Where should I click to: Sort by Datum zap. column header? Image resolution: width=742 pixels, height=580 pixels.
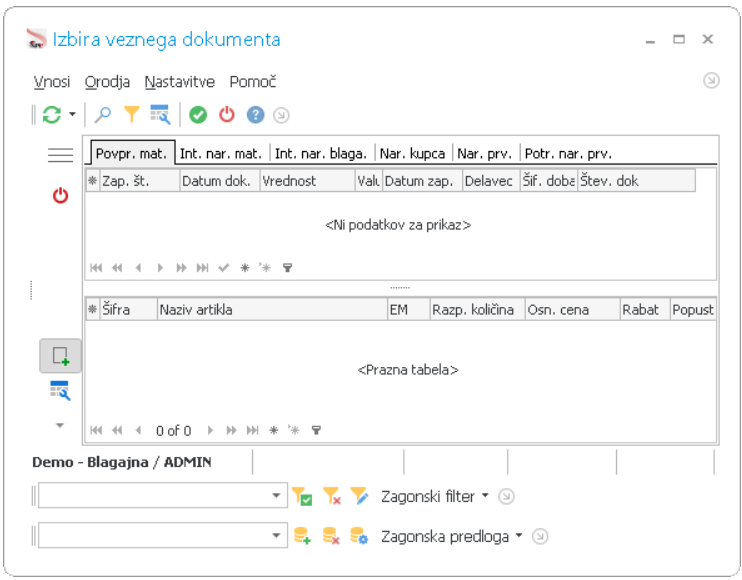422,181
